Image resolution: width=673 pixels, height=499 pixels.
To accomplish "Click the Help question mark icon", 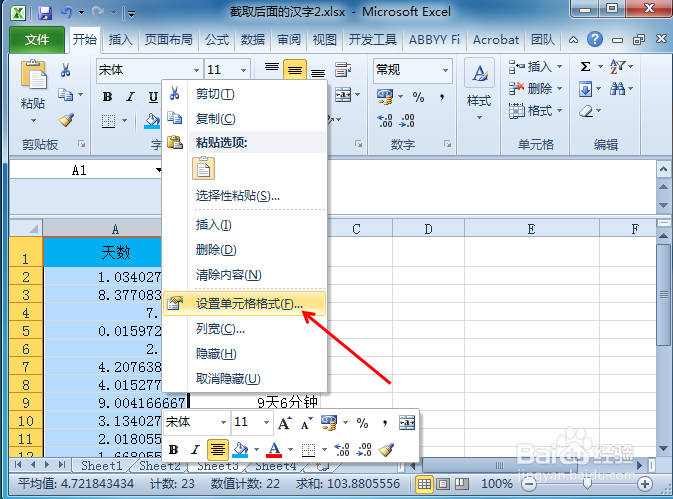I will [x=594, y=39].
